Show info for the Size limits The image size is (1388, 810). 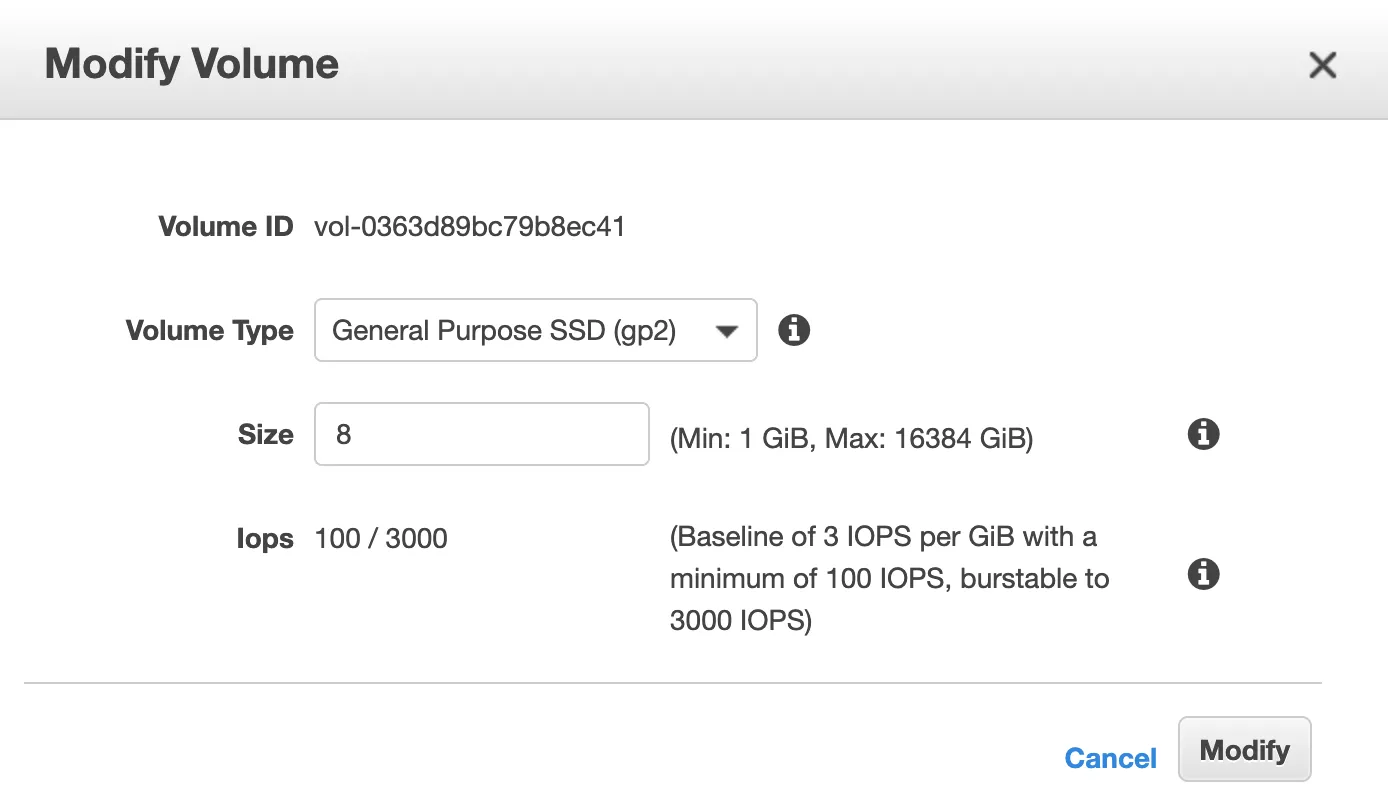click(x=1203, y=434)
